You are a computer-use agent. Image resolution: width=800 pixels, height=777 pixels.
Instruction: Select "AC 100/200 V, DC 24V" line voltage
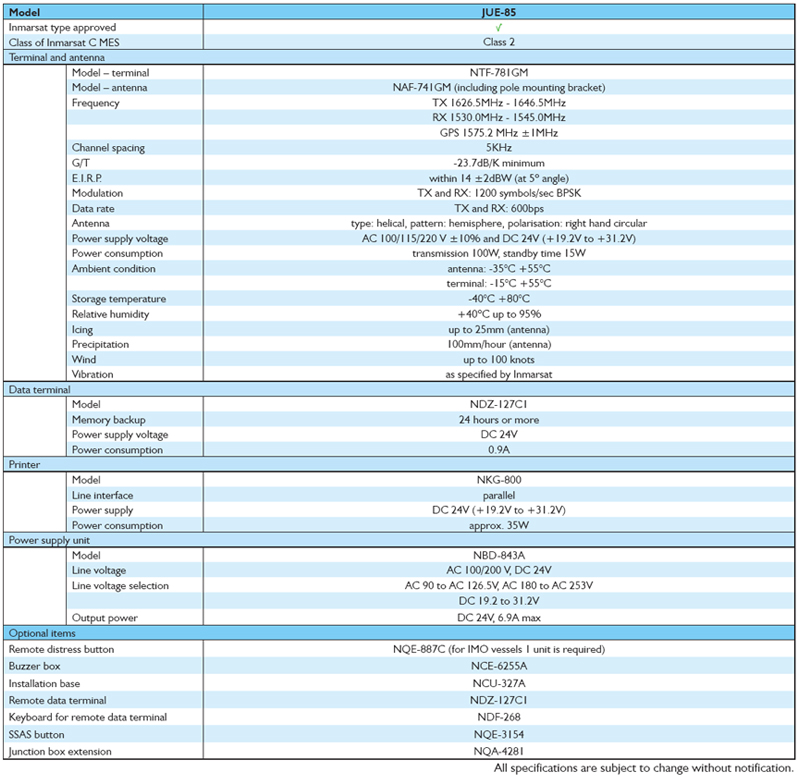[498, 570]
